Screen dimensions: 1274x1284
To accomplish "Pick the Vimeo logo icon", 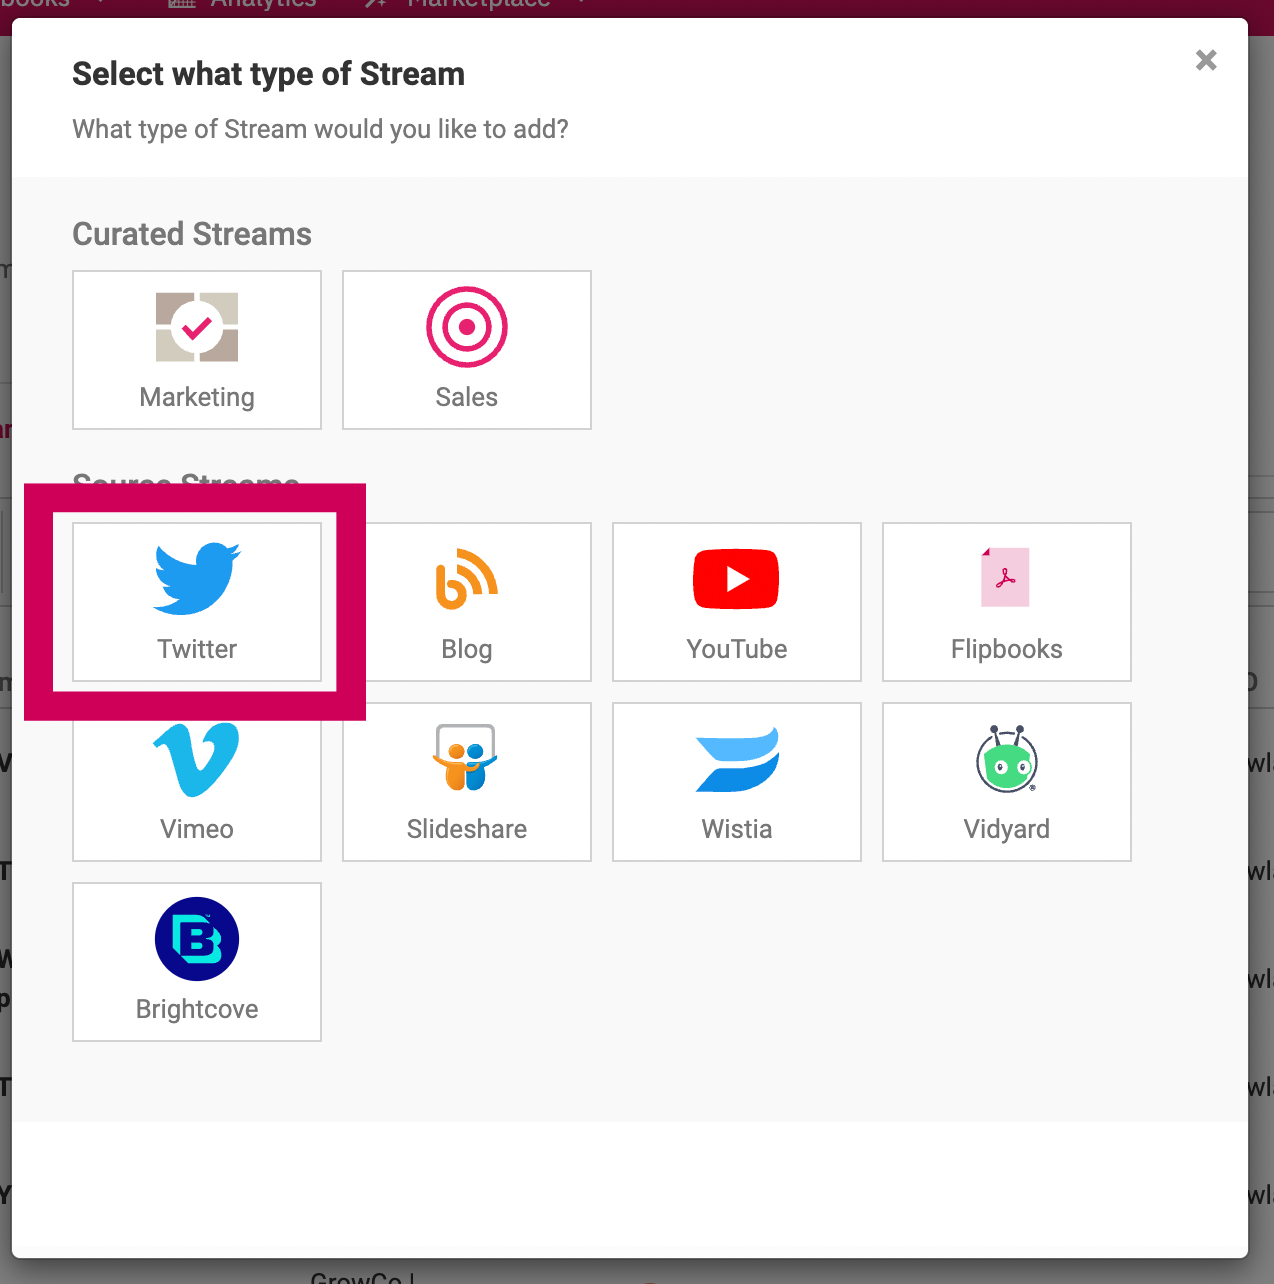I will click(197, 760).
